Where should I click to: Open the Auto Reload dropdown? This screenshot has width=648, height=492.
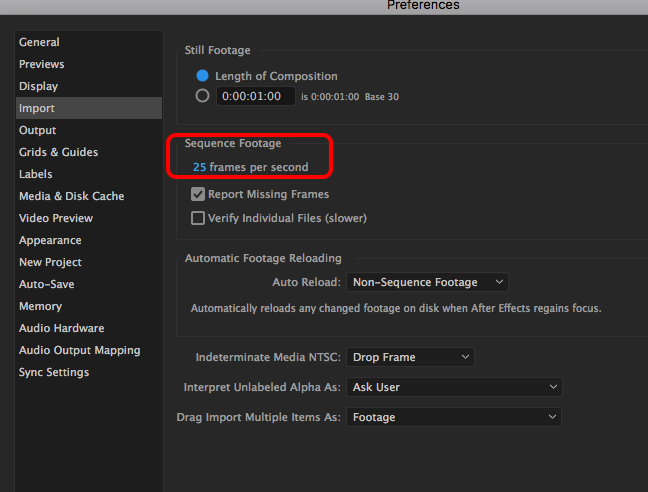(x=427, y=282)
